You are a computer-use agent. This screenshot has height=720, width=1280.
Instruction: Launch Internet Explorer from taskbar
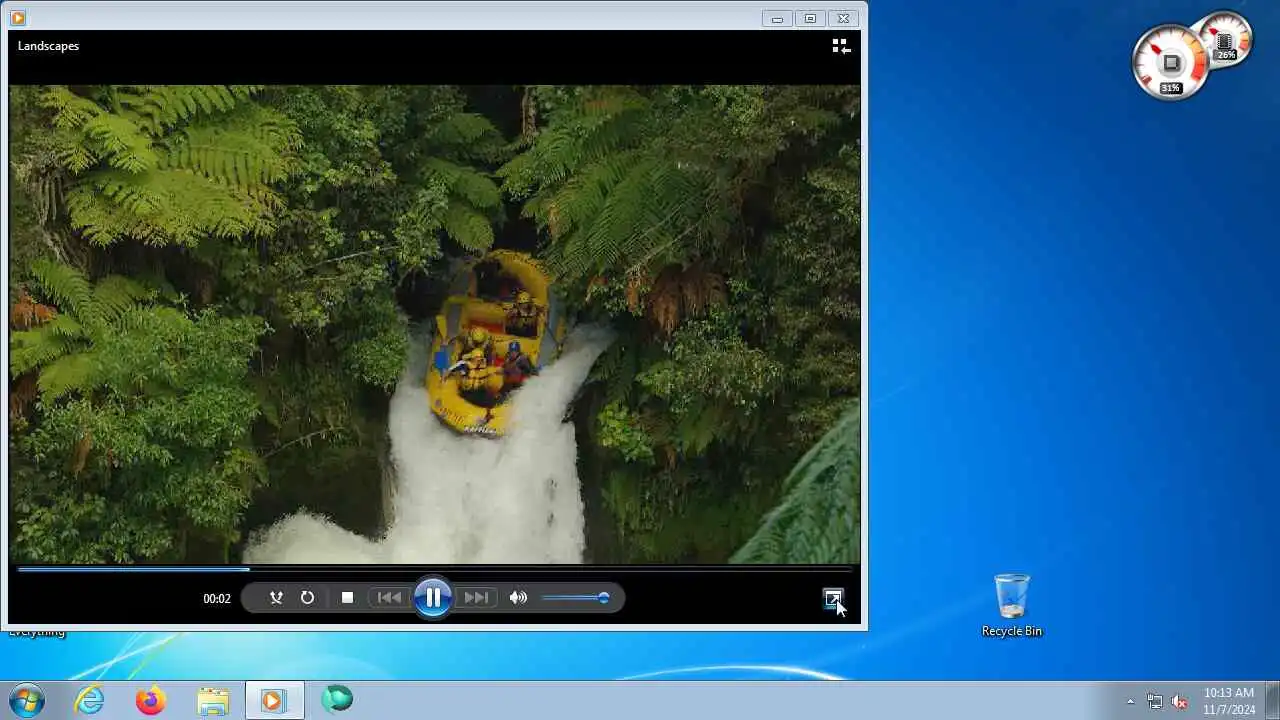tap(90, 700)
